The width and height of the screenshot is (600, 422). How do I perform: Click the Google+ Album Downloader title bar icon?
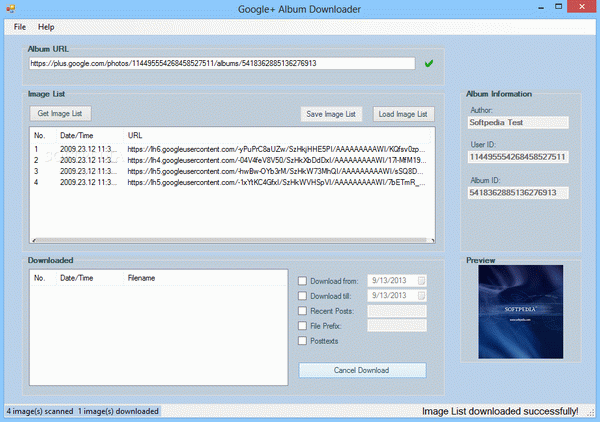point(10,8)
